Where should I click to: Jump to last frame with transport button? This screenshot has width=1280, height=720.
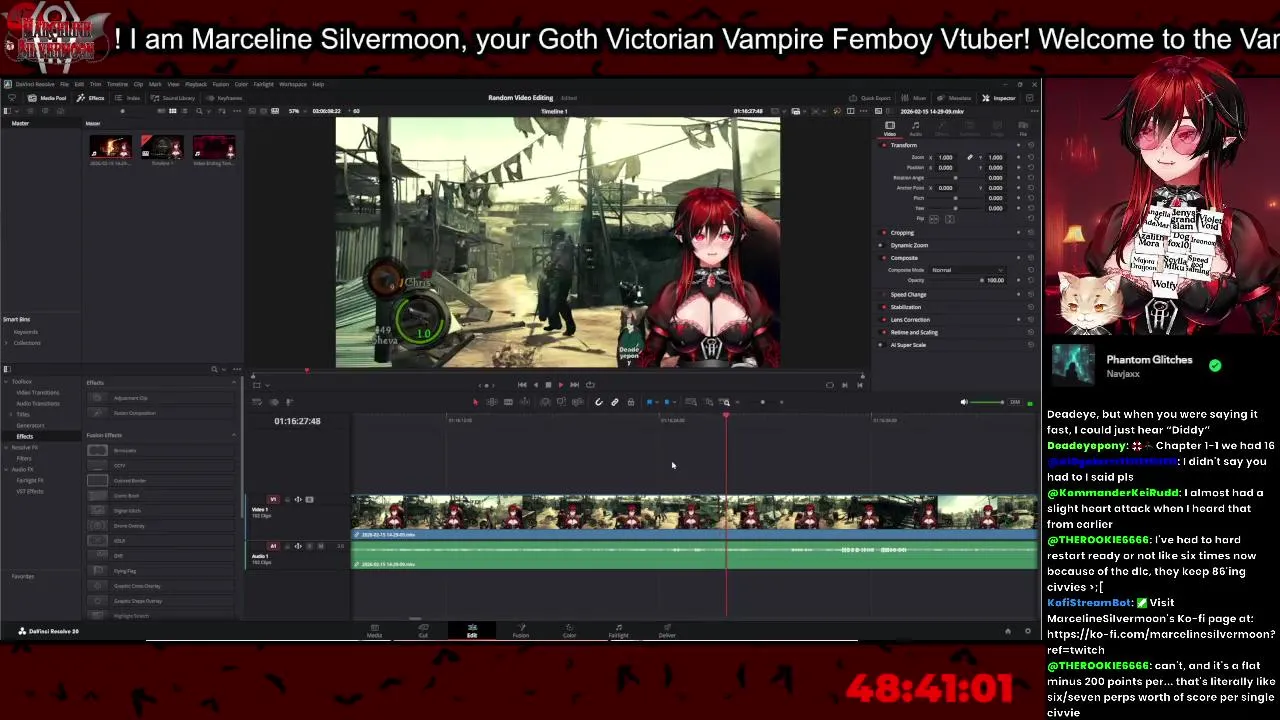pos(574,385)
